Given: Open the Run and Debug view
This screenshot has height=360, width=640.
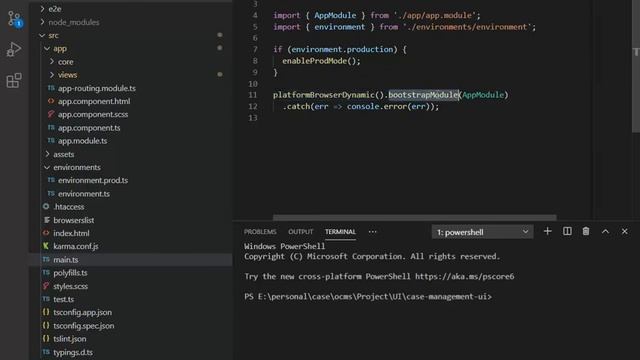Looking at the screenshot, I should (x=14, y=50).
